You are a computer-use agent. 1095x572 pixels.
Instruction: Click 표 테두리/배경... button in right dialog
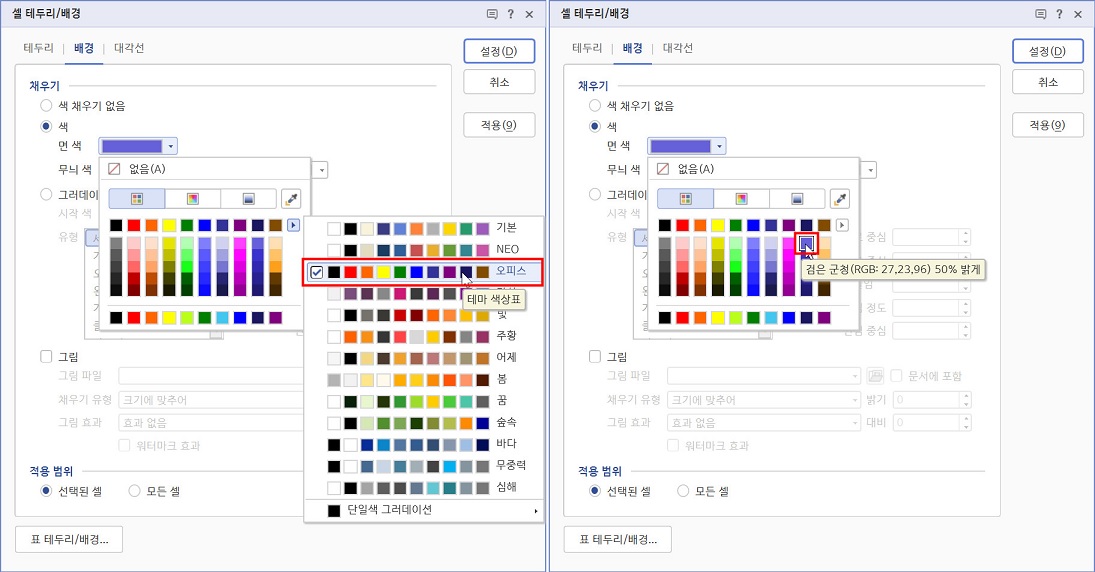click(x=618, y=539)
